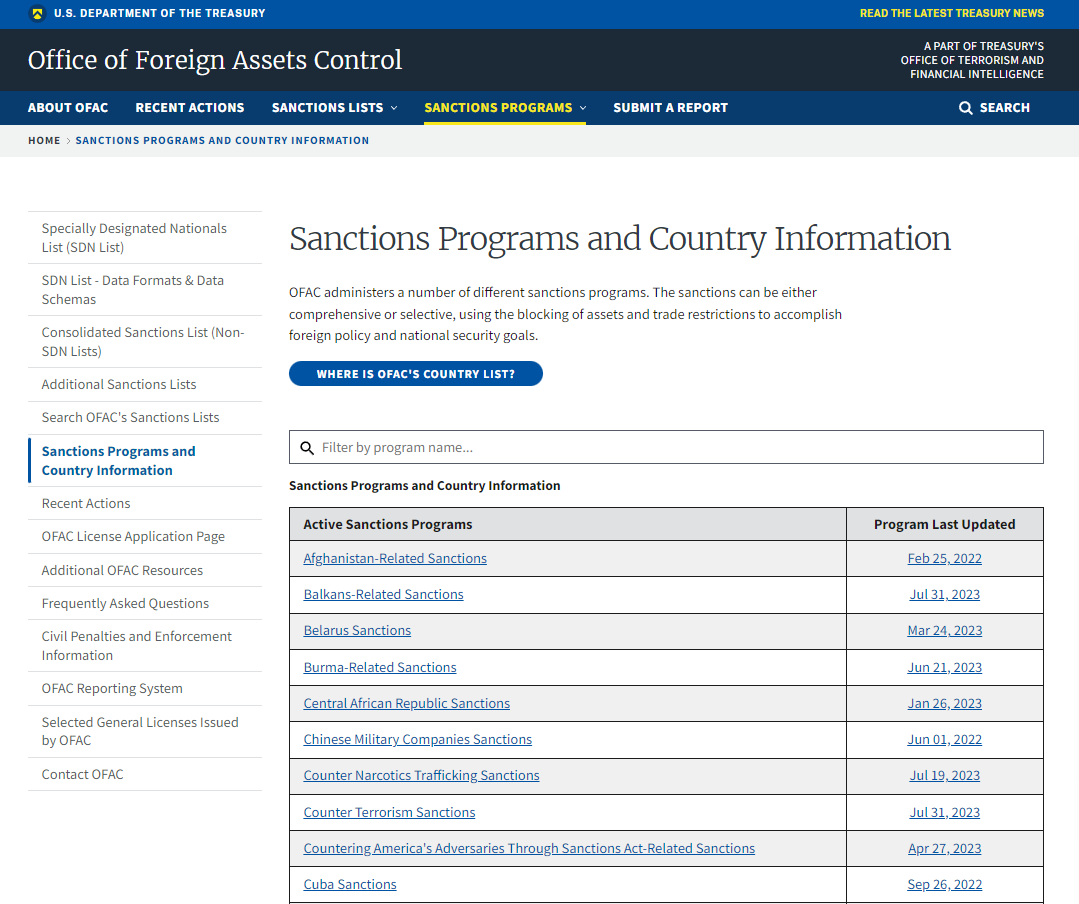Open the Afghanistan-Related Sanctions link
This screenshot has height=904, width=1079.
tap(395, 559)
